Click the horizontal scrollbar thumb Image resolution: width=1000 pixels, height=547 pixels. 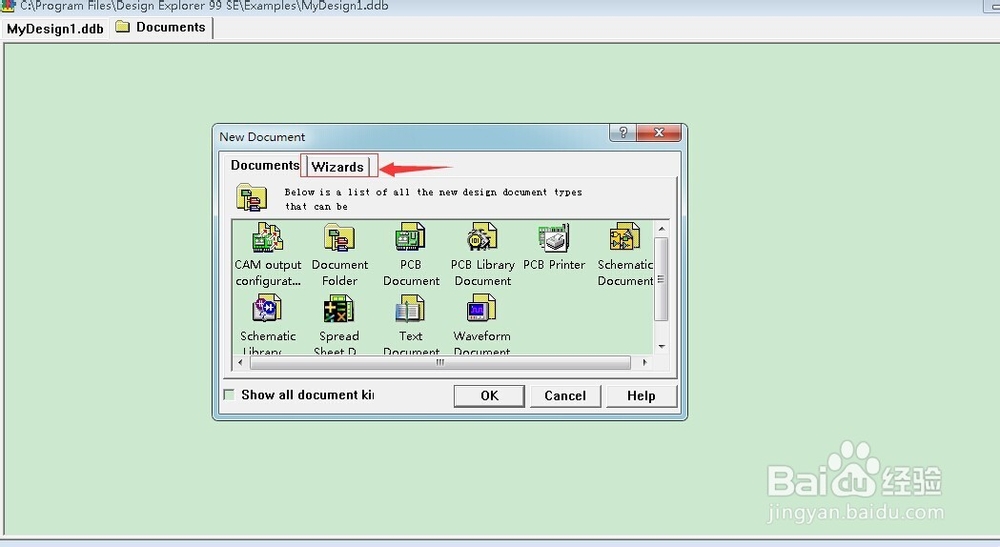pos(440,362)
